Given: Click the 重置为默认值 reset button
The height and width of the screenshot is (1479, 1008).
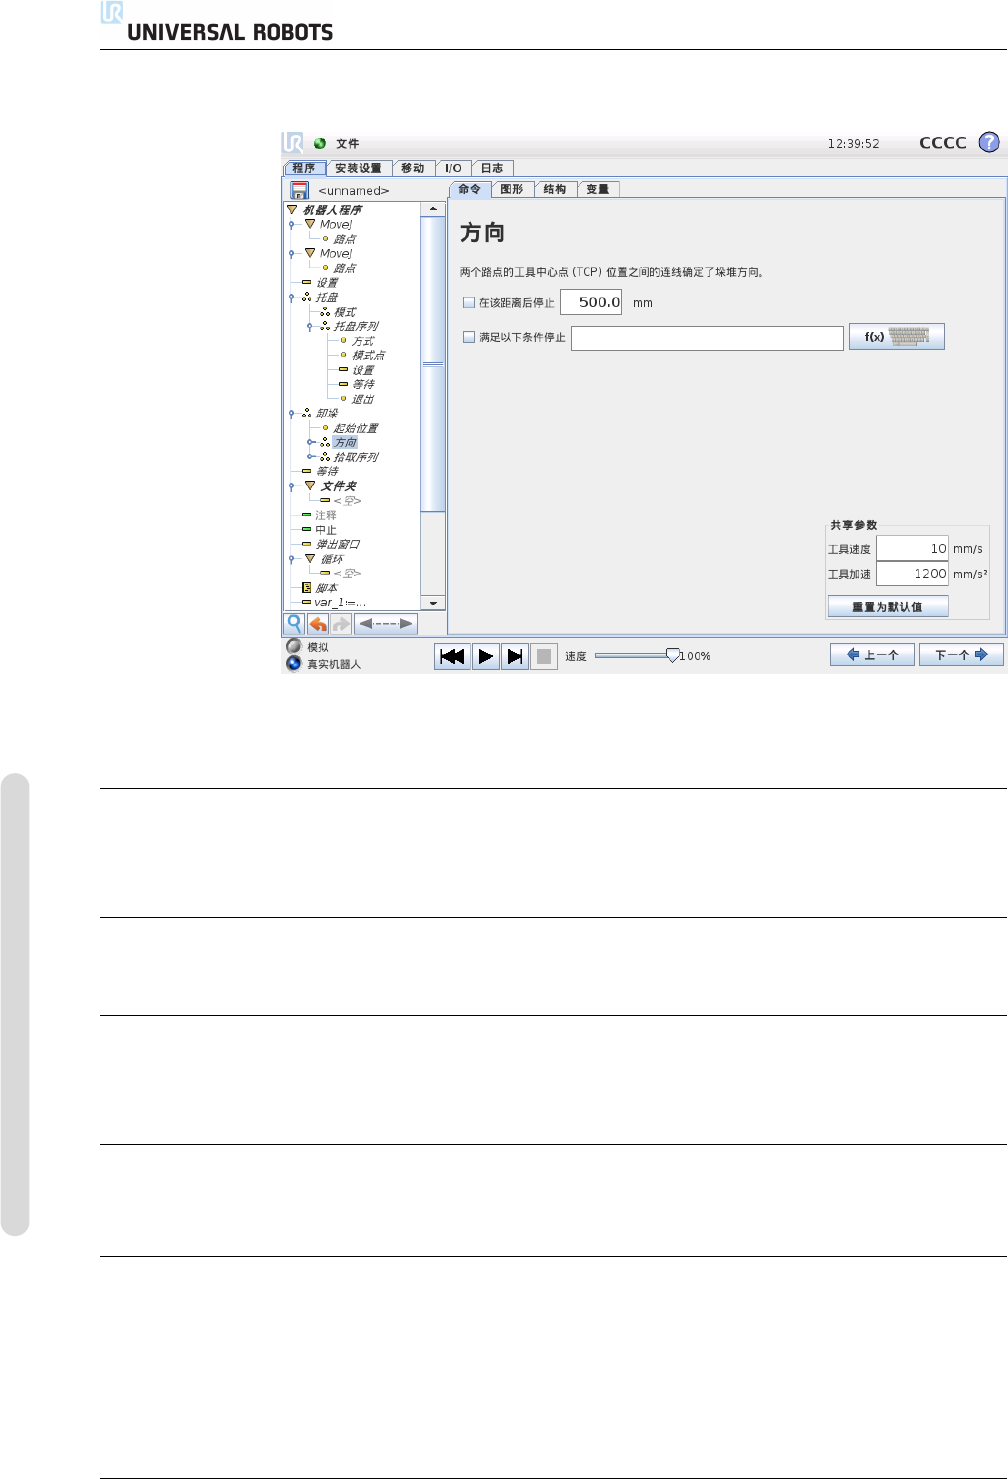Looking at the screenshot, I should point(887,607).
